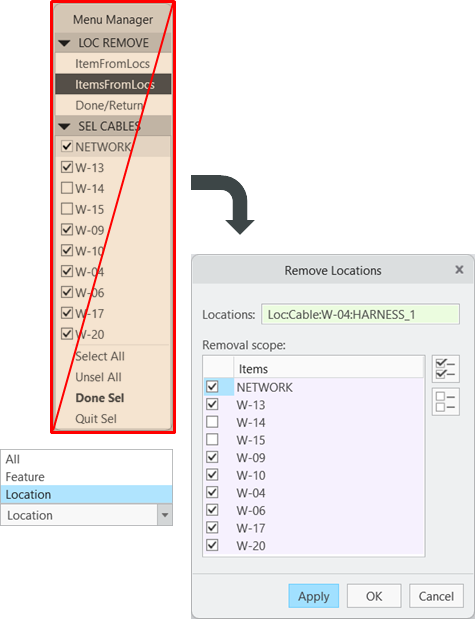Collapse the LOC REMOVE section triangle
This screenshot has width=475, height=619.
(x=64, y=43)
